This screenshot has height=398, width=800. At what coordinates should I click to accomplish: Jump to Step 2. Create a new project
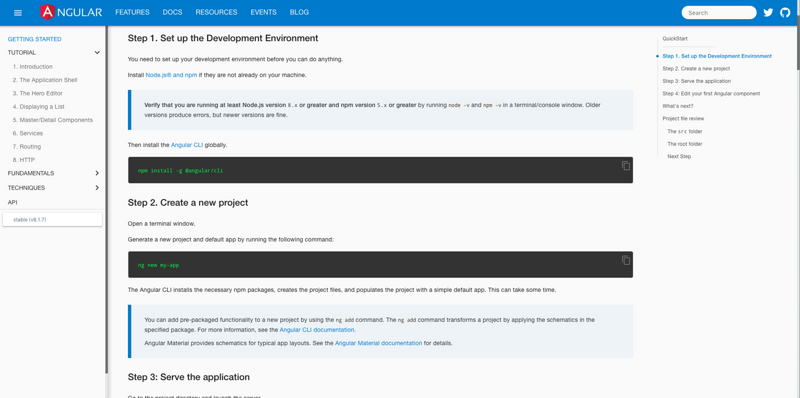[x=696, y=68]
